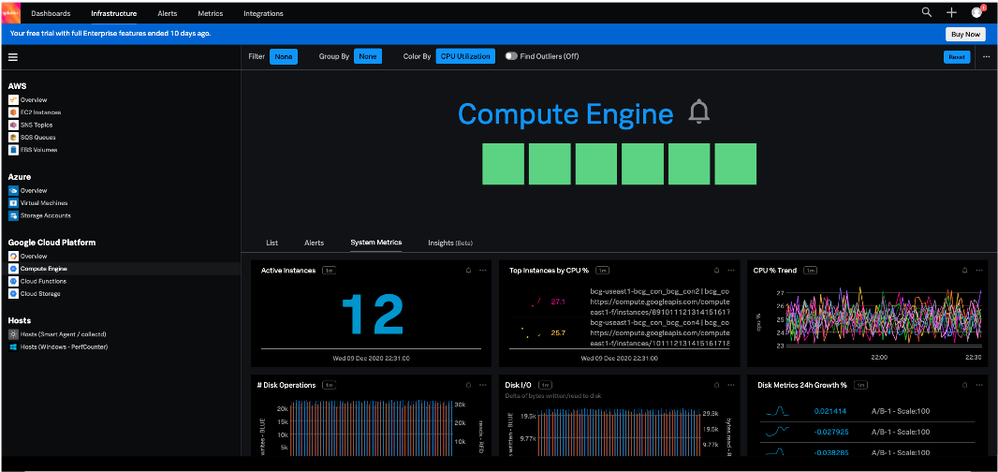Click the large Active Instances value 12
Image resolution: width=998 pixels, height=472 pixels.
coord(373,314)
